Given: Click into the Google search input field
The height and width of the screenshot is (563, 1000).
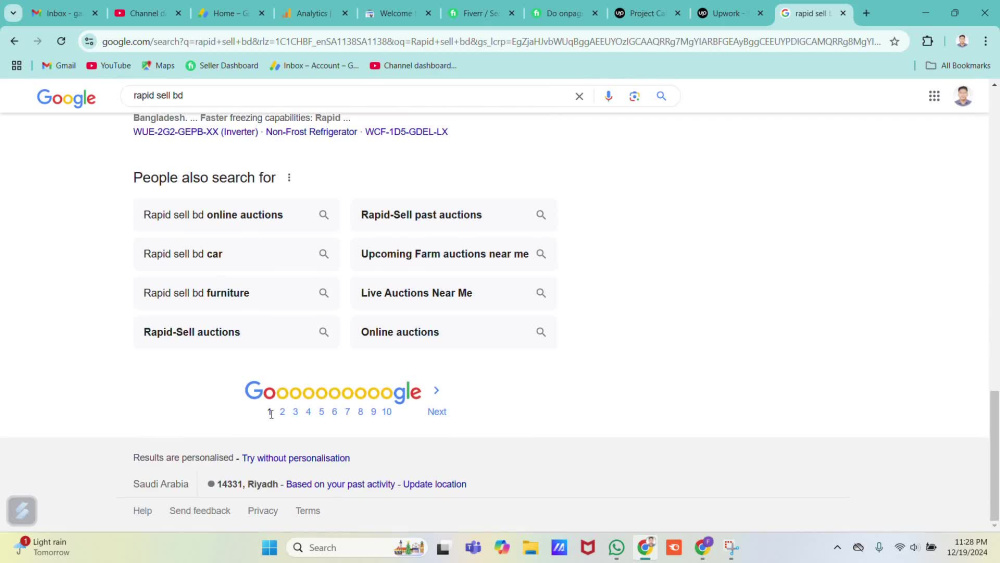Looking at the screenshot, I should coord(348,96).
